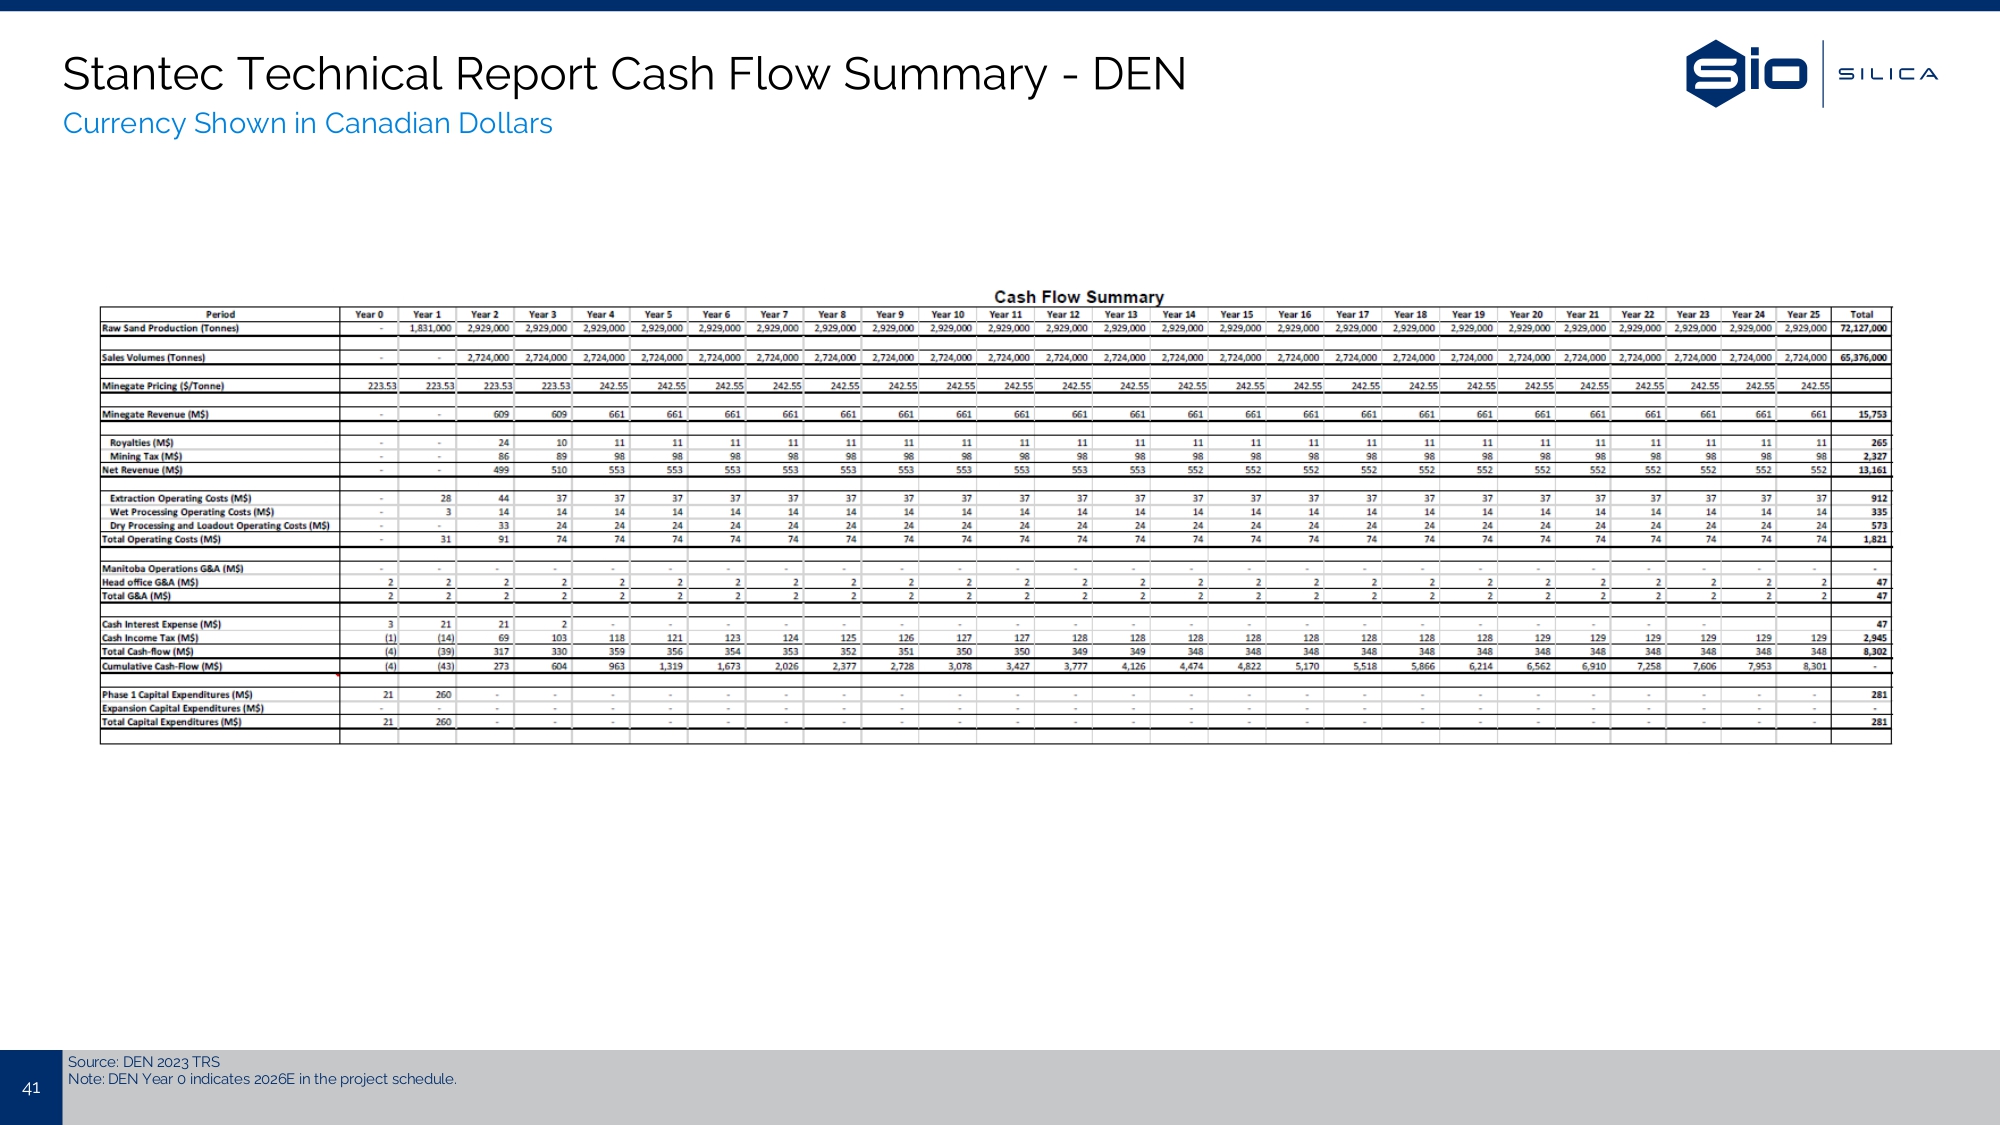Click the subtitle 'Currency Shown in Canadian Dollars'

coord(308,123)
